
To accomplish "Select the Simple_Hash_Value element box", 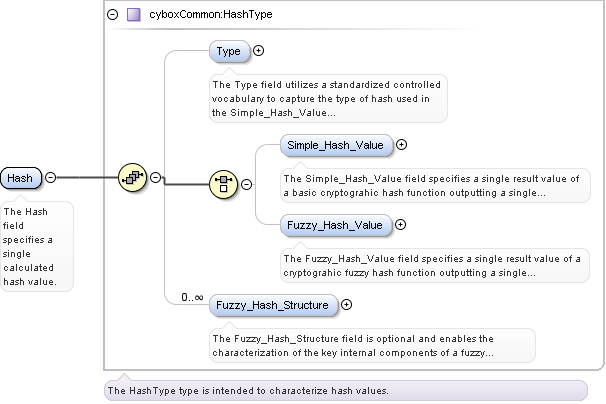I will pyautogui.click(x=335, y=145).
